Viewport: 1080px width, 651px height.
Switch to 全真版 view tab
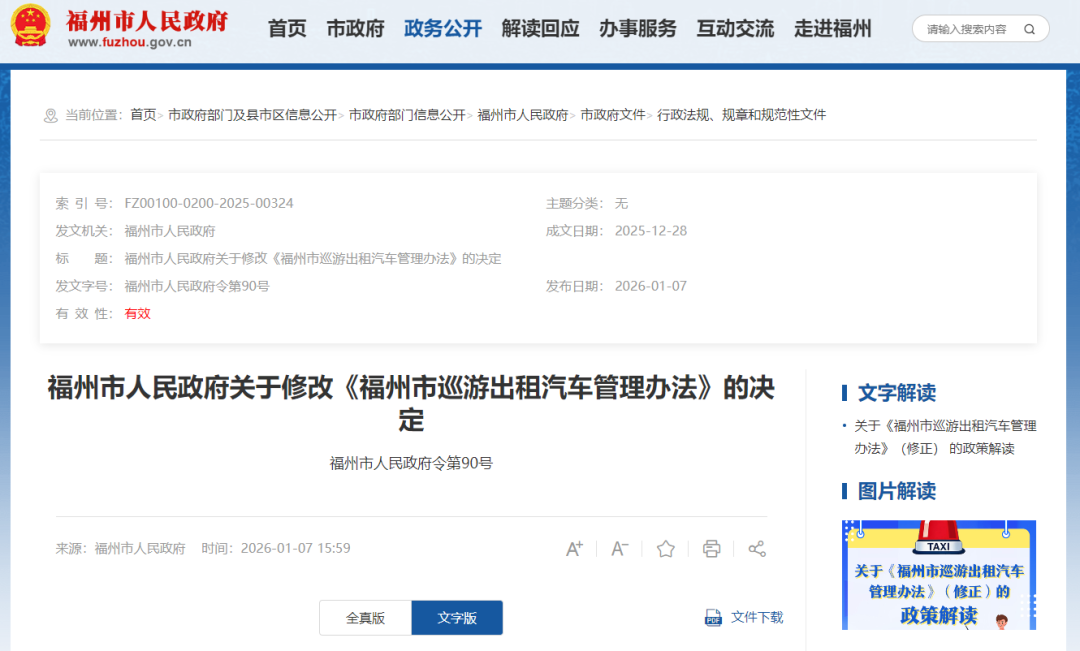click(365, 618)
